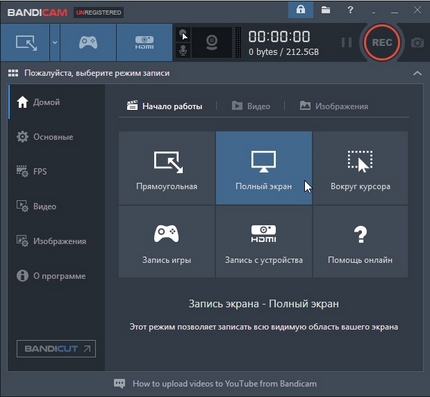This screenshot has width=430, height=397.
Task: Choose the Запись с устройства tile
Action: 264,241
